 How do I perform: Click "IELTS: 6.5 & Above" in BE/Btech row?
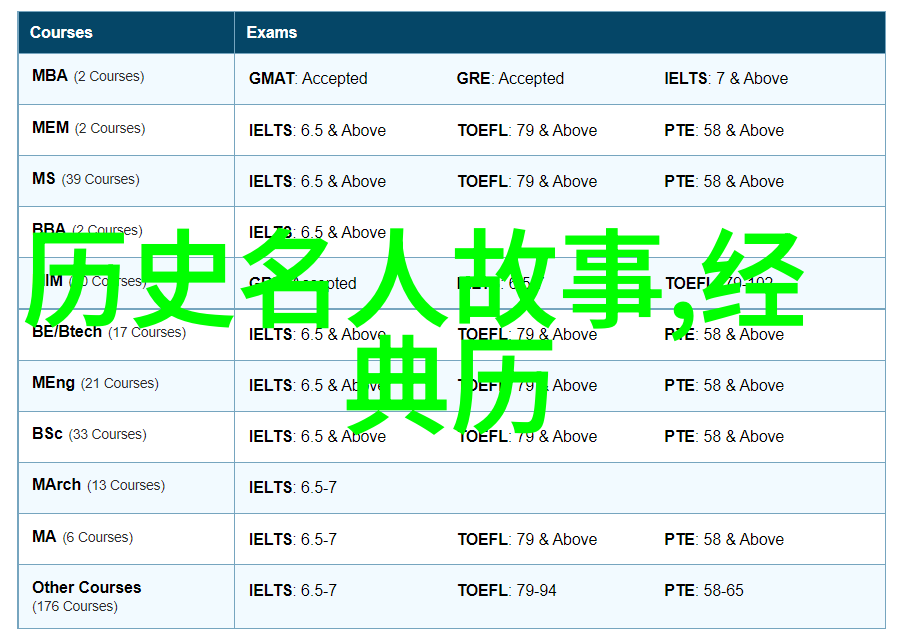[x=317, y=334]
